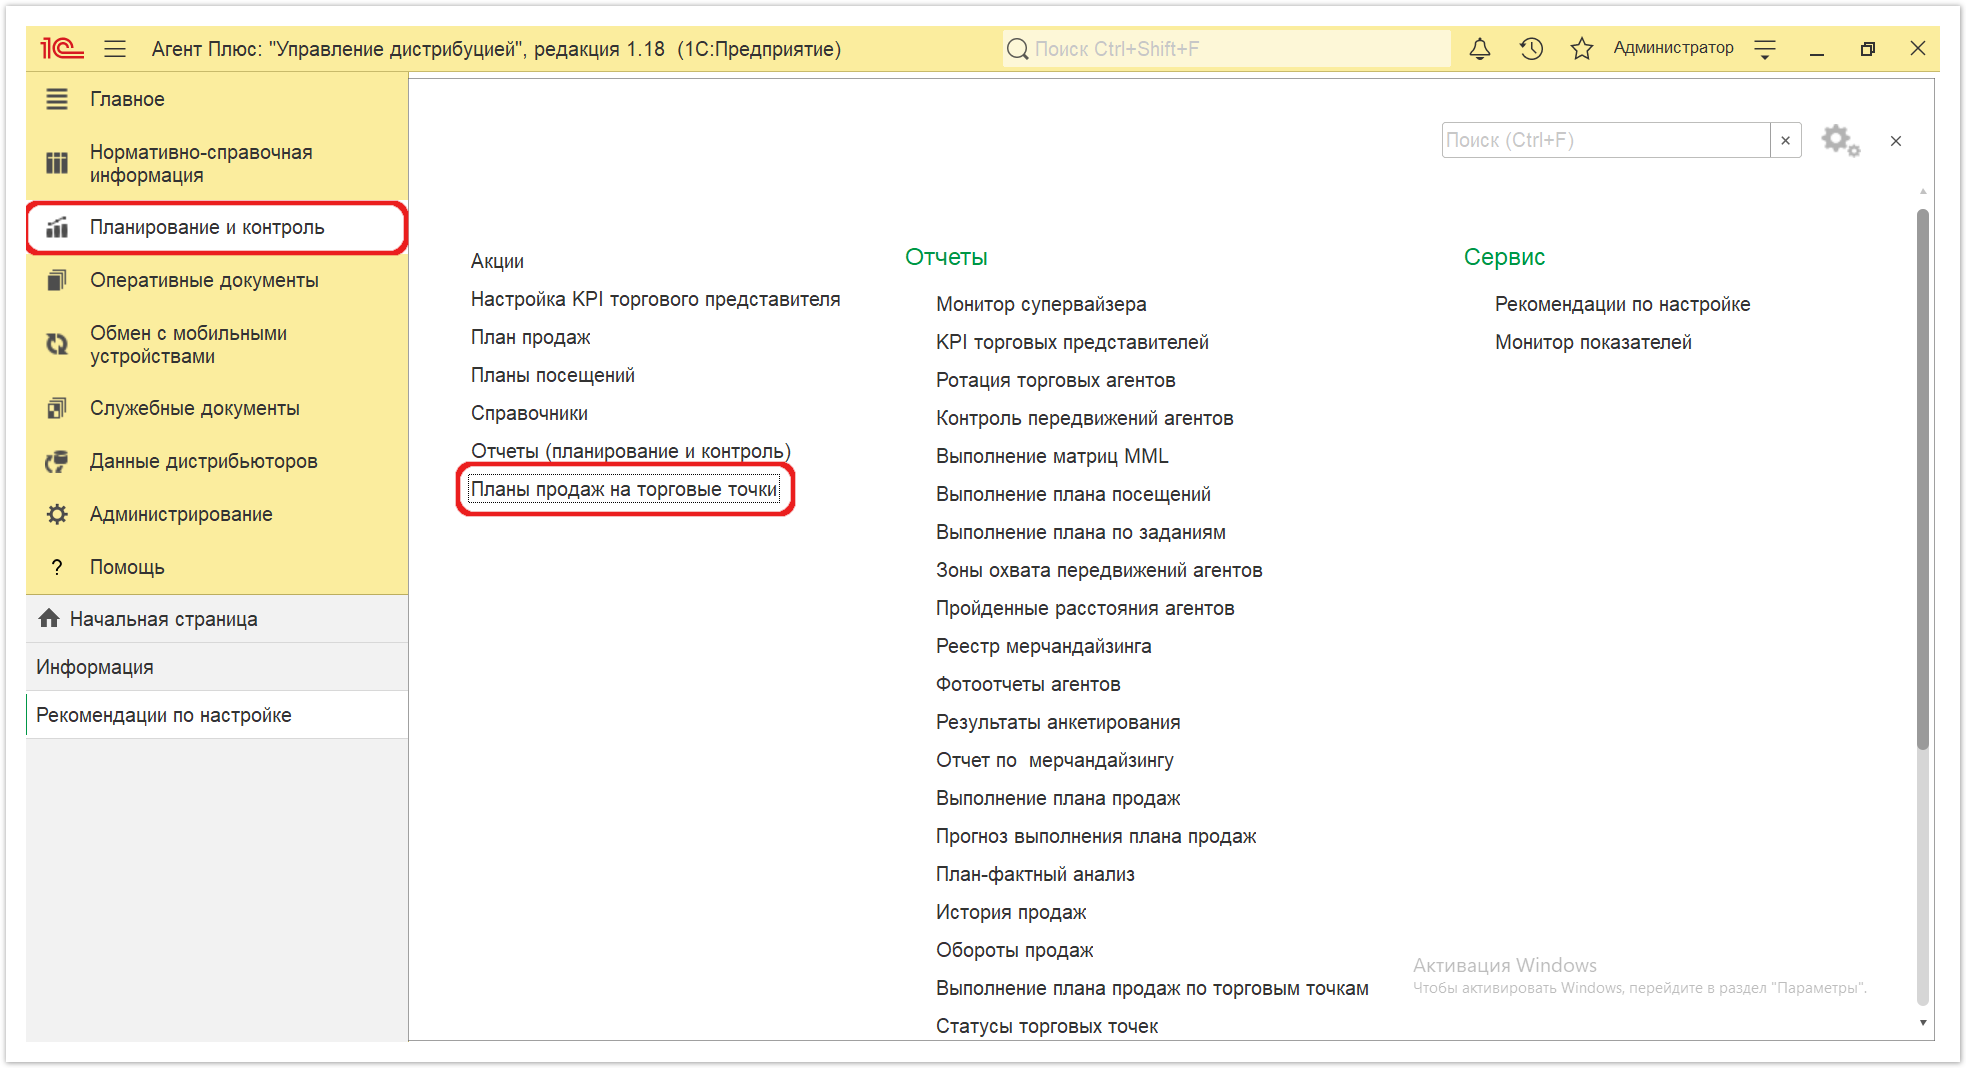Open Зоны охвата передвижений агентов
The height and width of the screenshot is (1068, 1966).
pyautogui.click(x=1099, y=570)
